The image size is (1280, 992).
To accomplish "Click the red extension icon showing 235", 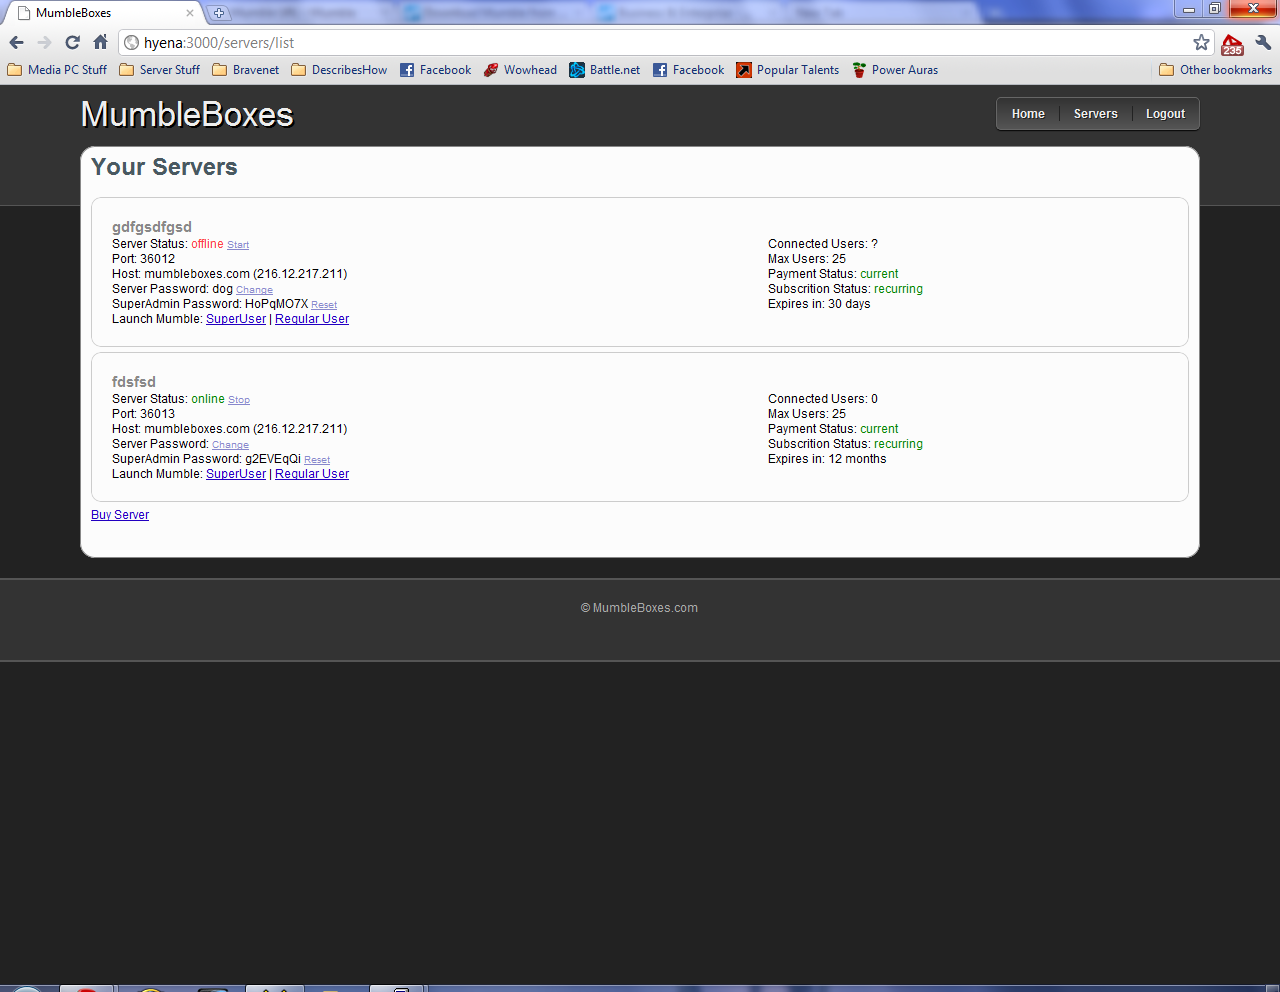I will [x=1232, y=44].
